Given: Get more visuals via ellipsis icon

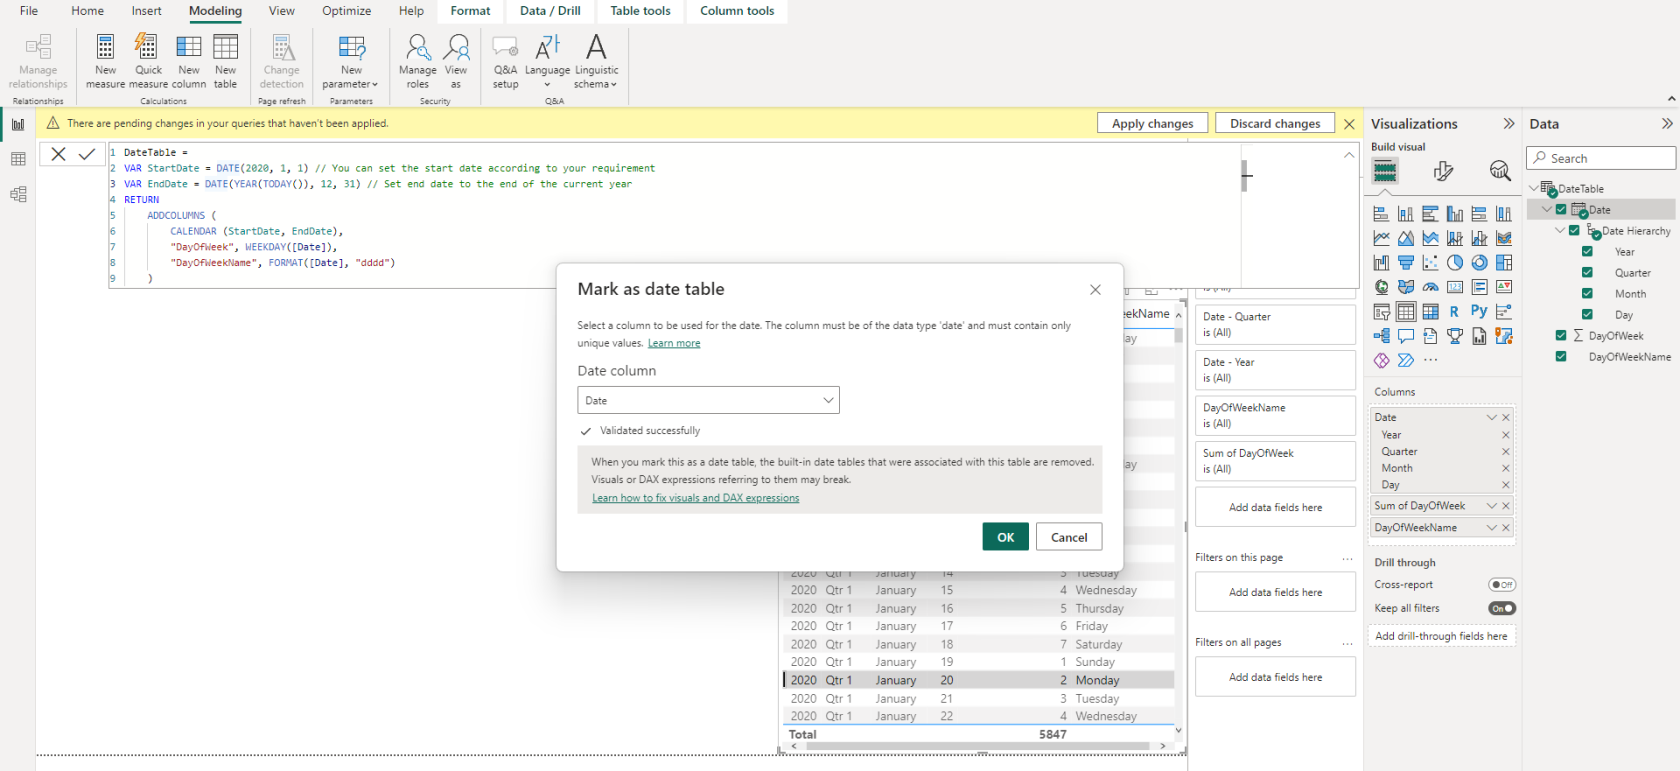Looking at the screenshot, I should click(1431, 360).
